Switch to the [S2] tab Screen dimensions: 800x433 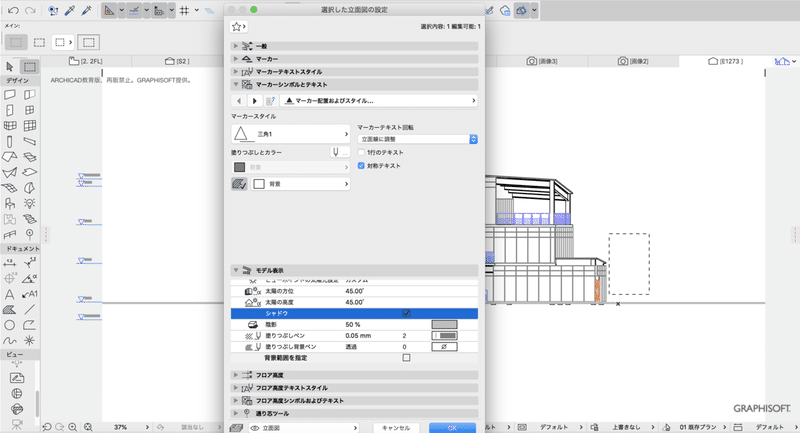[177, 61]
